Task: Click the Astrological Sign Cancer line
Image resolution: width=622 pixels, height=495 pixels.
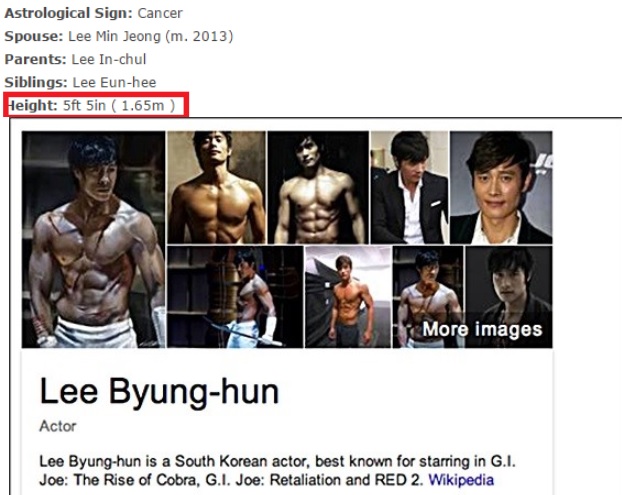Action: click(93, 13)
